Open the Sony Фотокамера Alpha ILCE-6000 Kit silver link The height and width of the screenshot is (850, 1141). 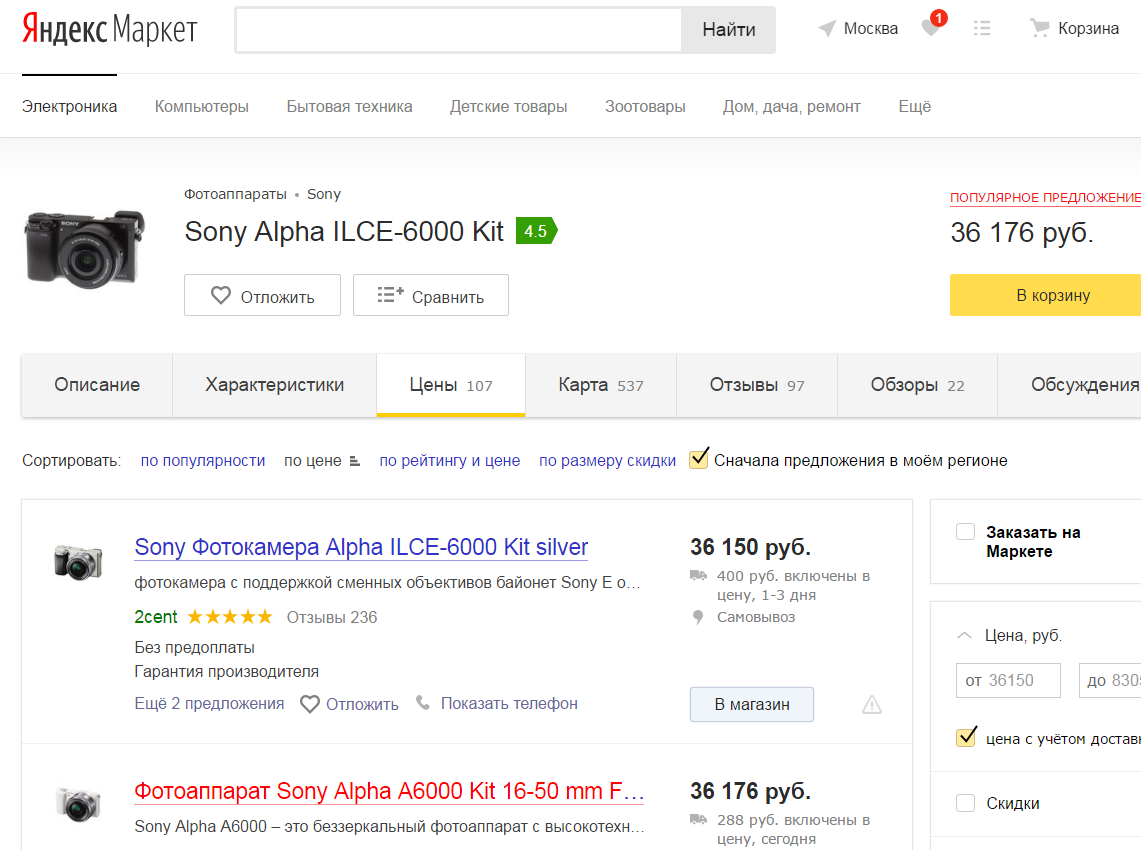(361, 547)
